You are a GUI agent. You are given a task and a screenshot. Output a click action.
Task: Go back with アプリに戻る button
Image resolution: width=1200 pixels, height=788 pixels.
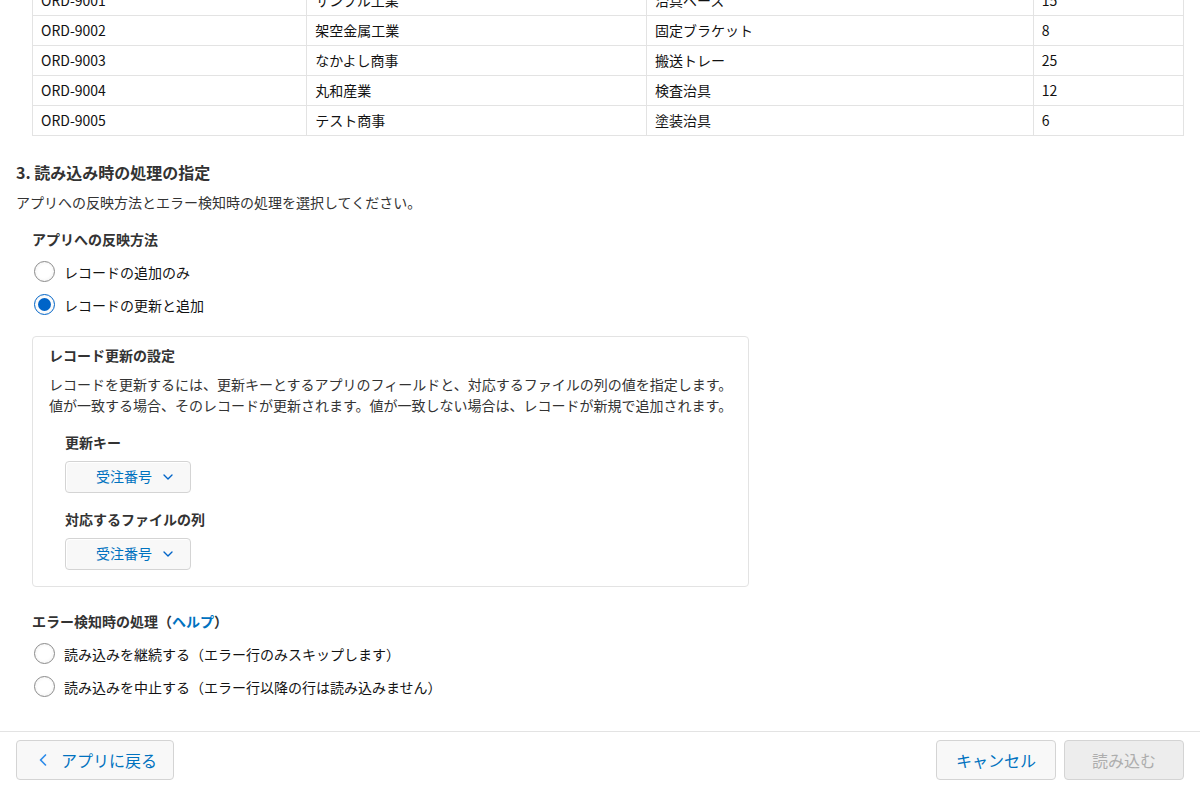[95, 760]
